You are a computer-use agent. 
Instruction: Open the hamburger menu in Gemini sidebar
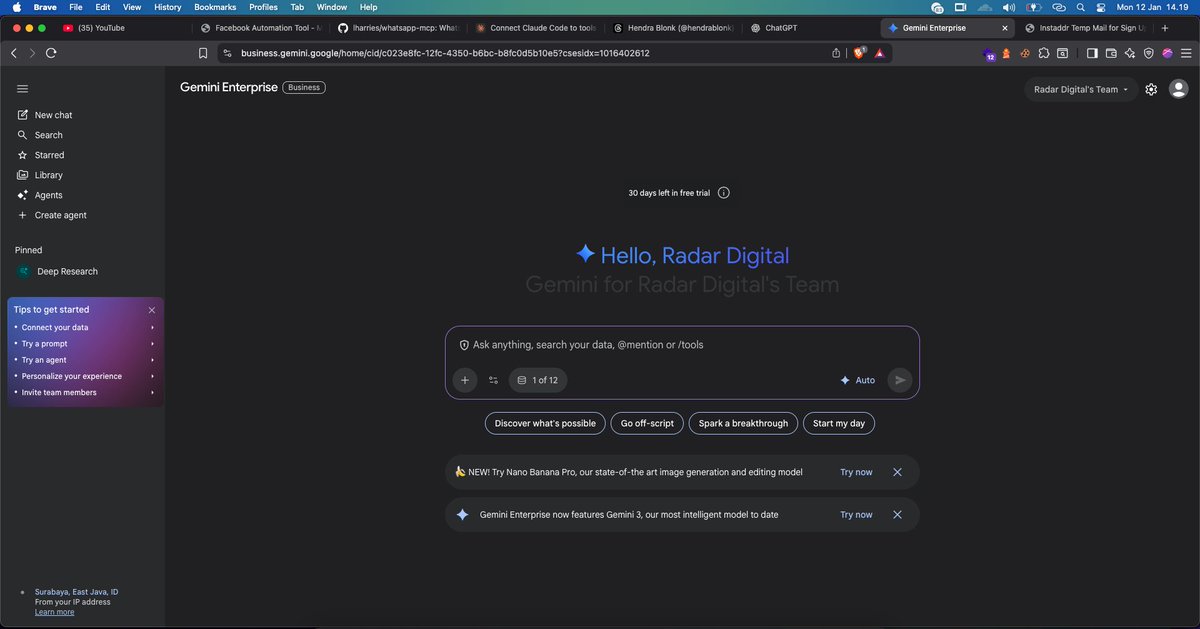tap(22, 89)
